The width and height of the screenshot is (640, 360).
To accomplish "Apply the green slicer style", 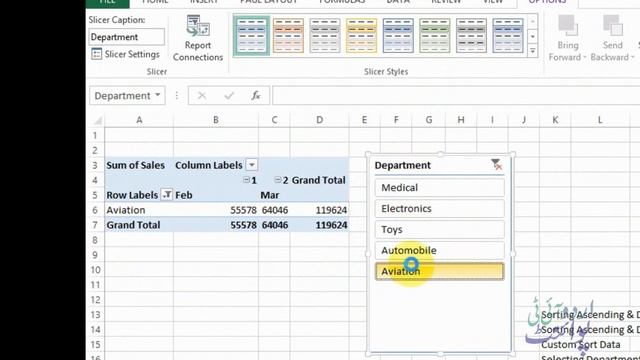I will click(435, 36).
